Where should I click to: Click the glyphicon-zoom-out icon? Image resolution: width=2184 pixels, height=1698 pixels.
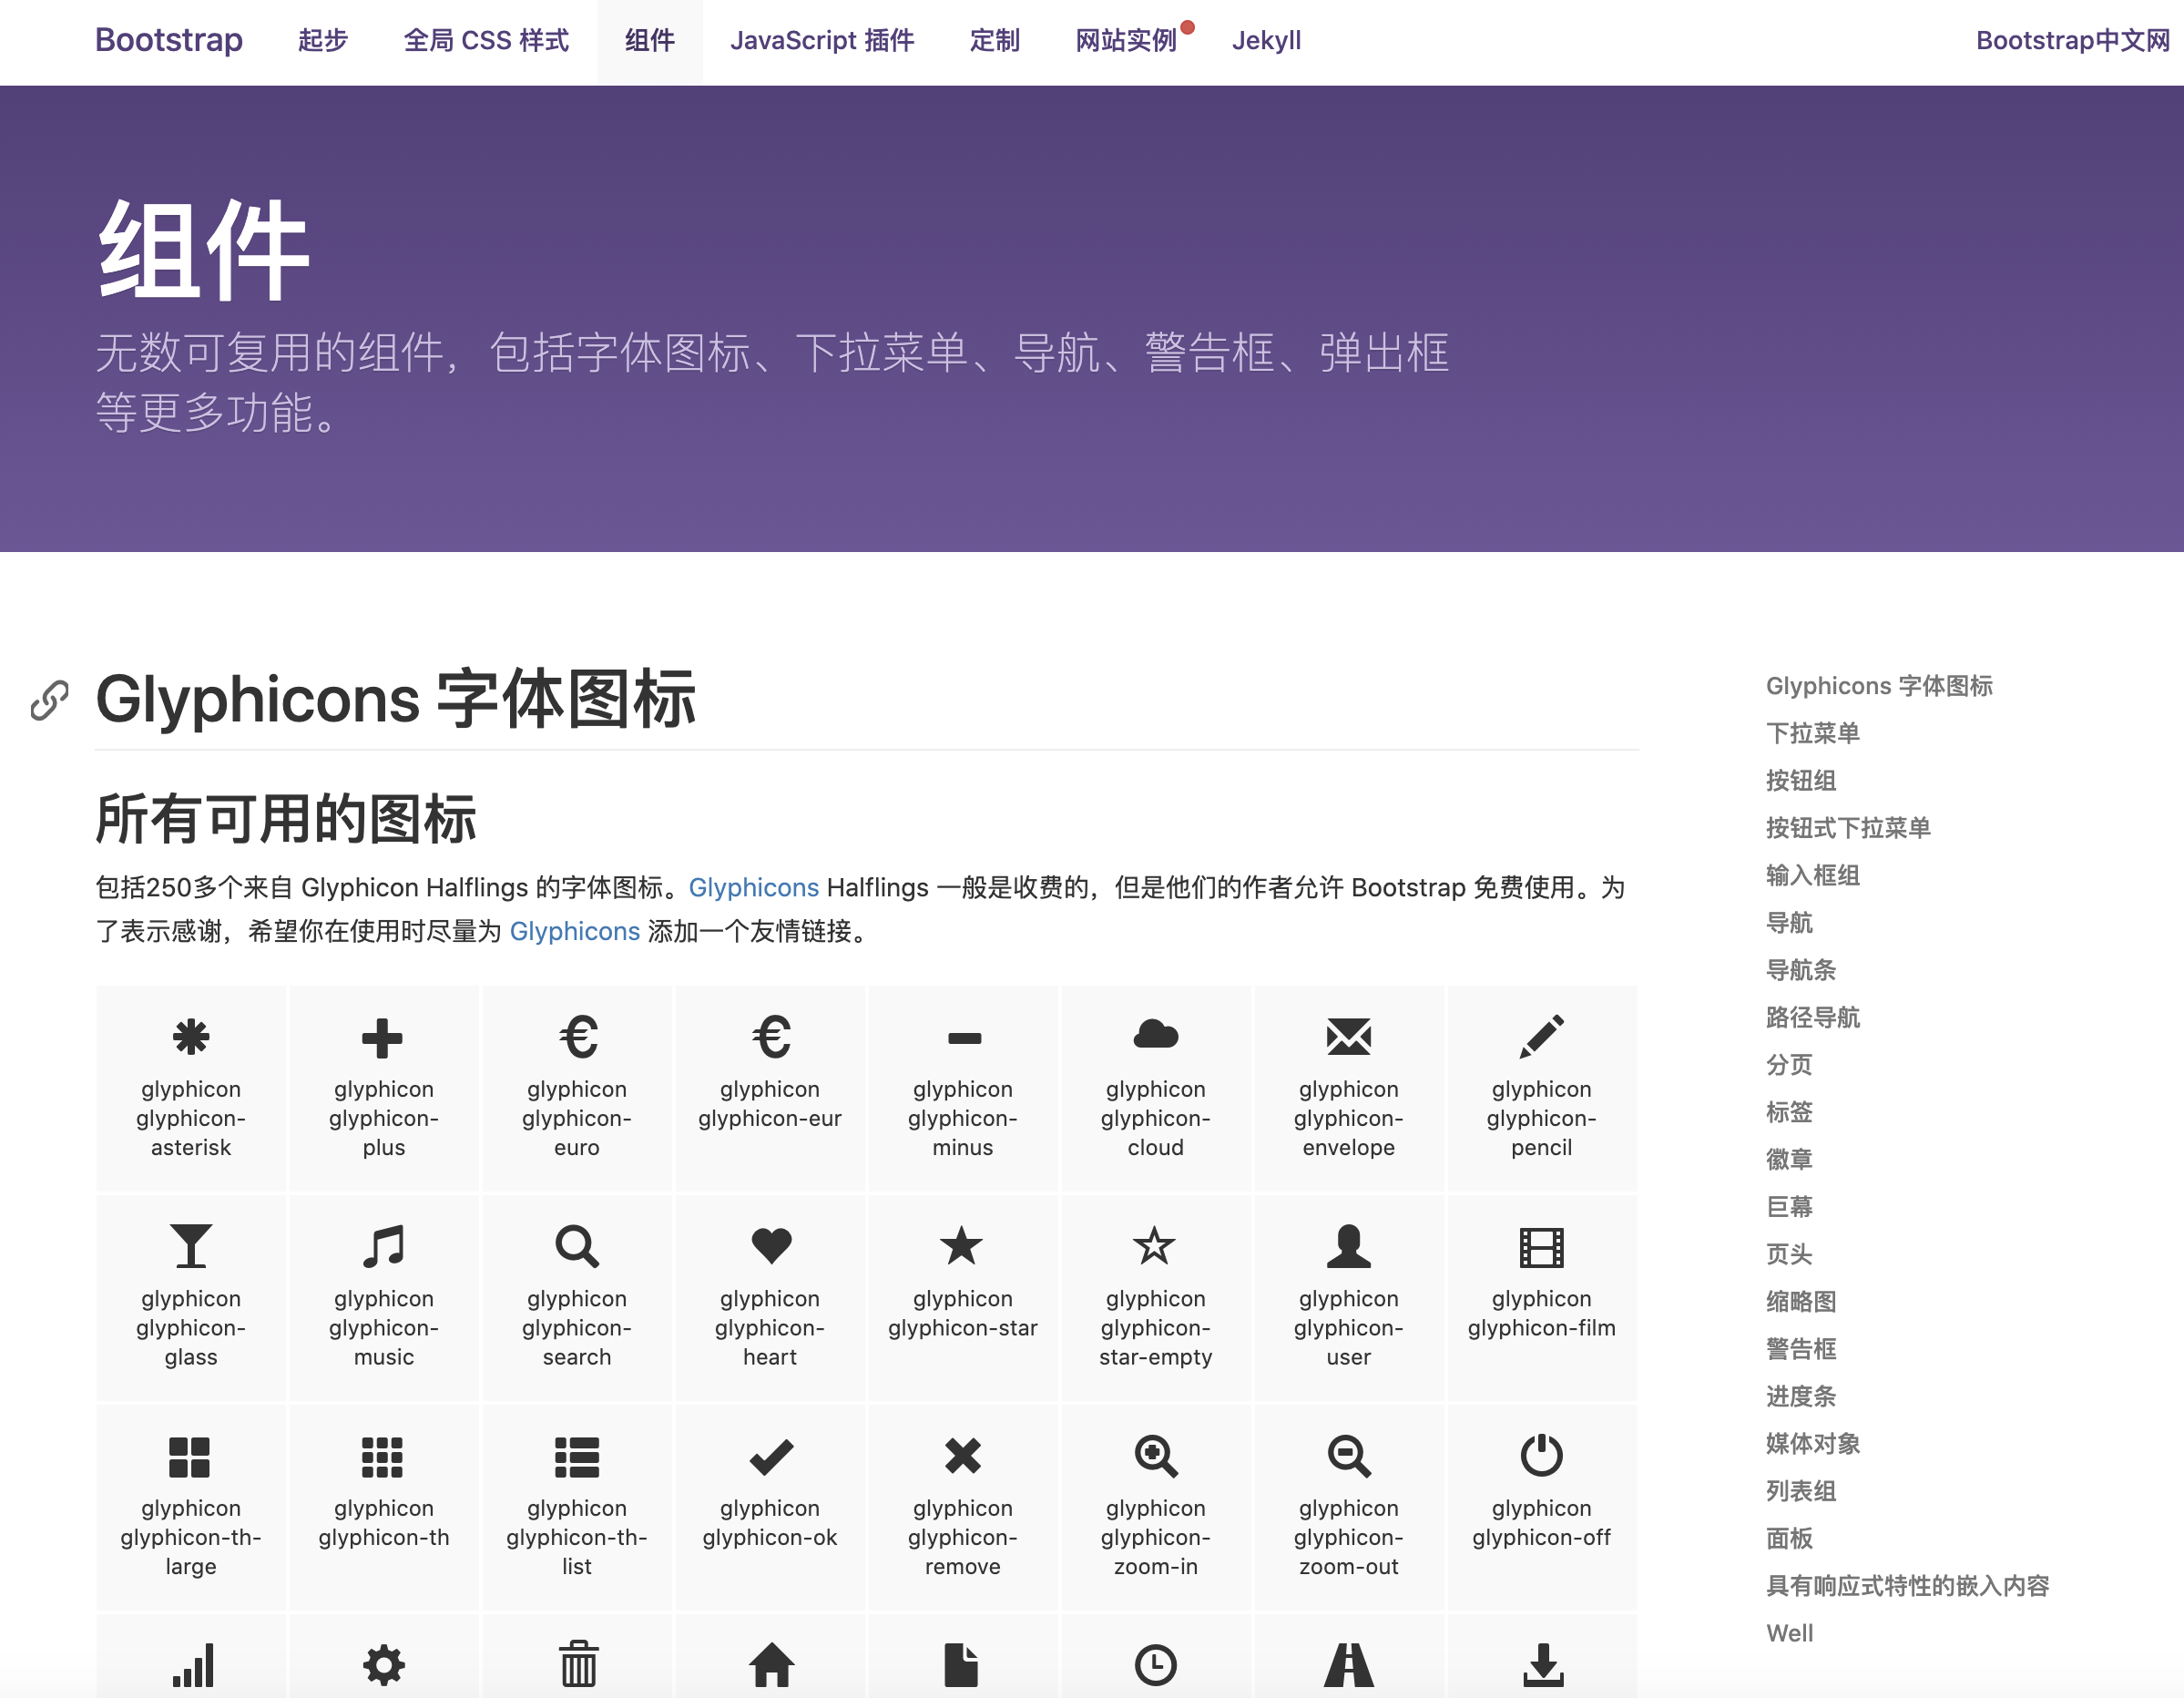[x=1348, y=1456]
